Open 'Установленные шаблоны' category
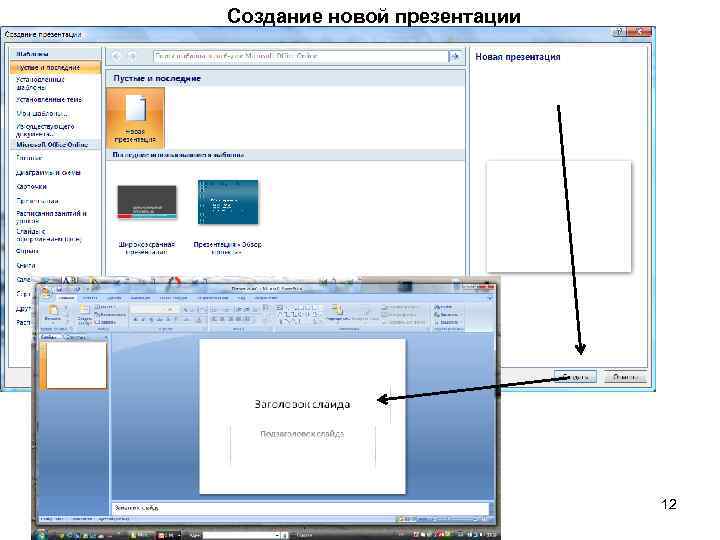This screenshot has width=720, height=540. 40,83
